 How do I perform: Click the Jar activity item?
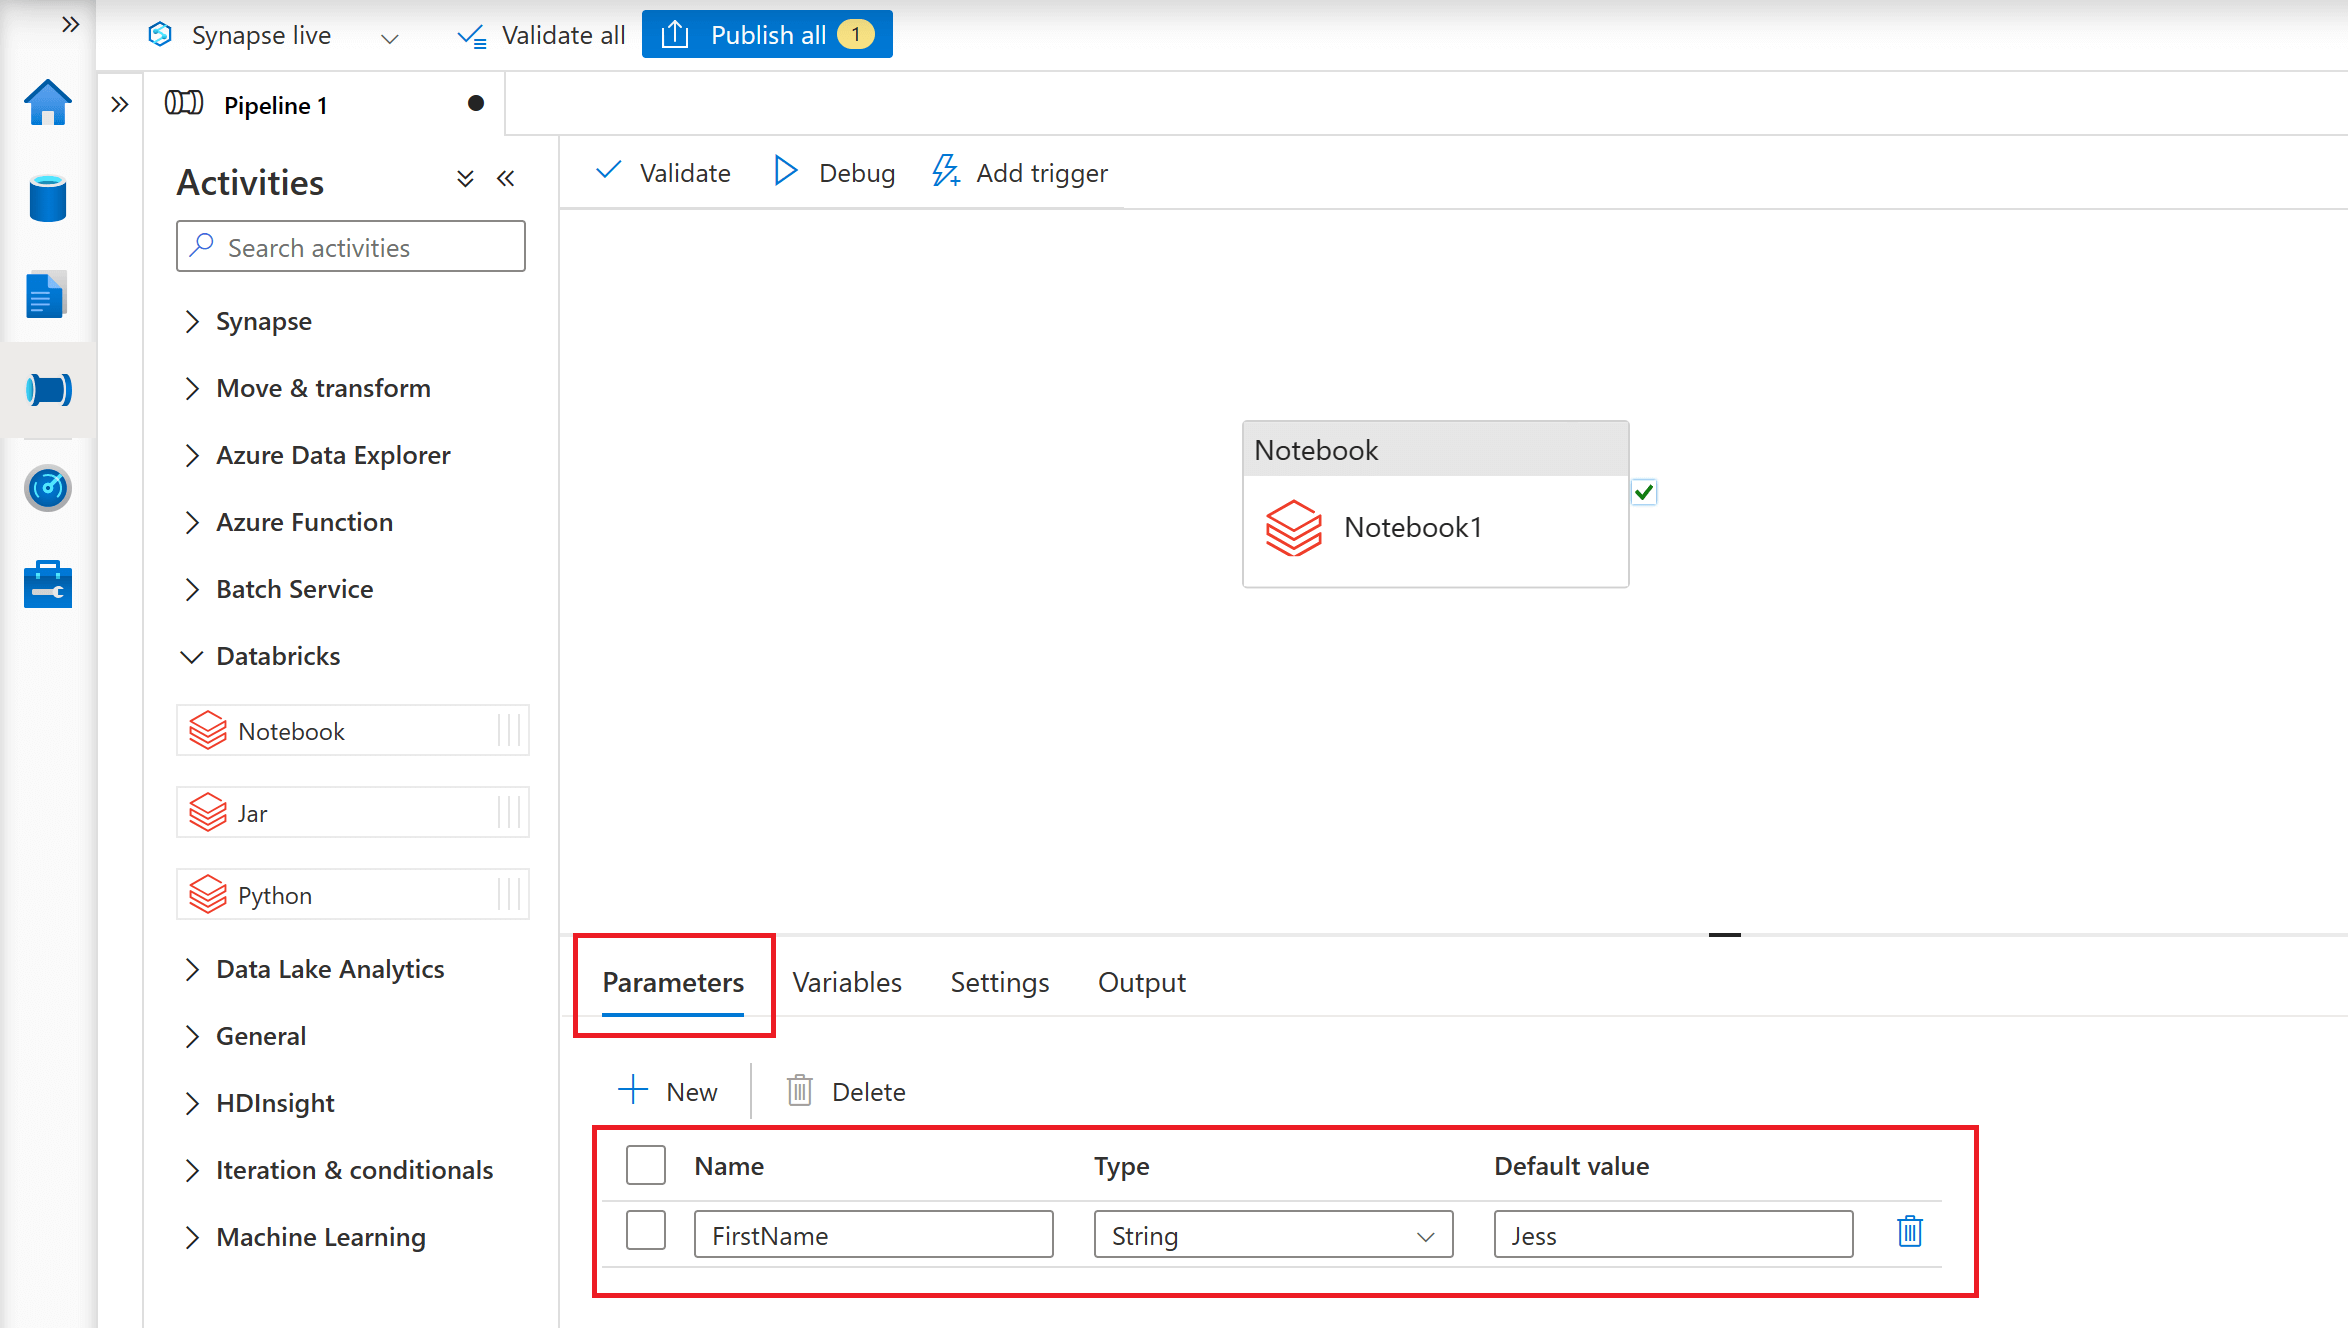point(353,813)
